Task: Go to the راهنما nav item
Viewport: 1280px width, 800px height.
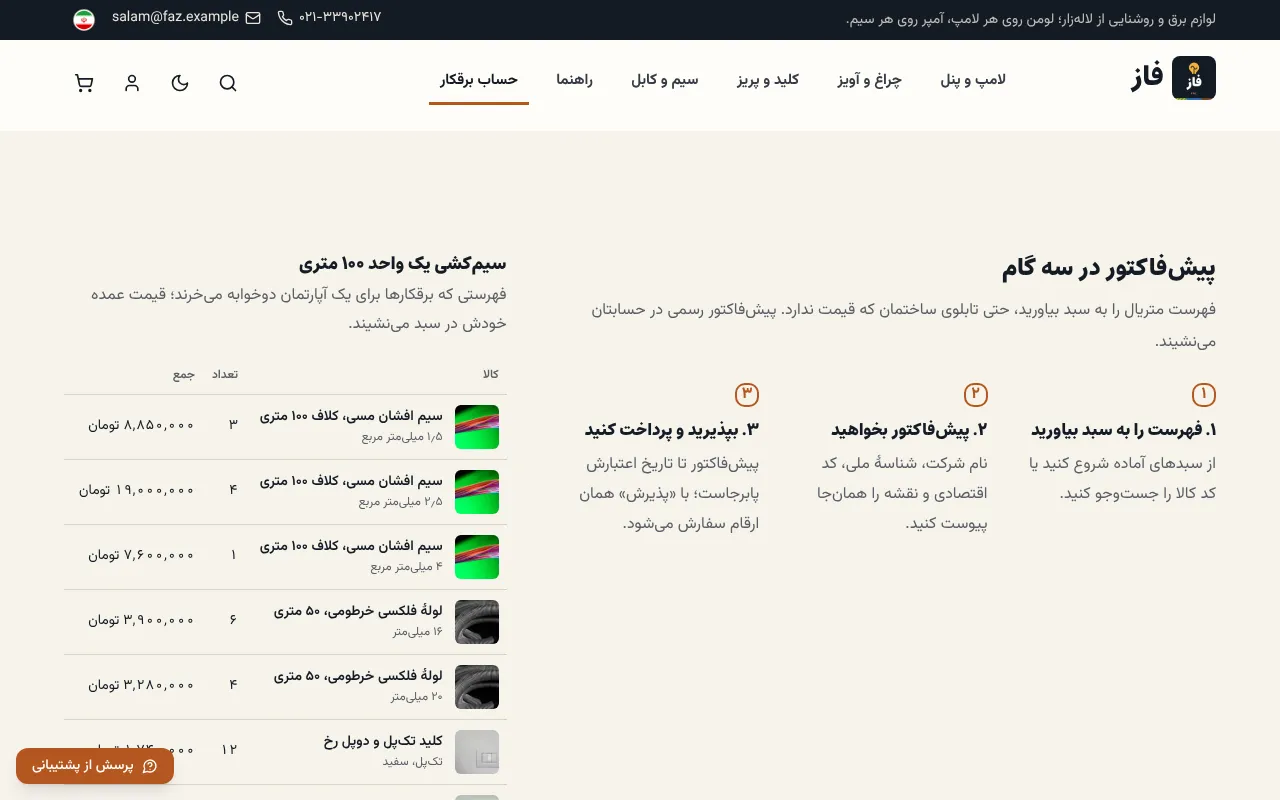Action: [575, 80]
